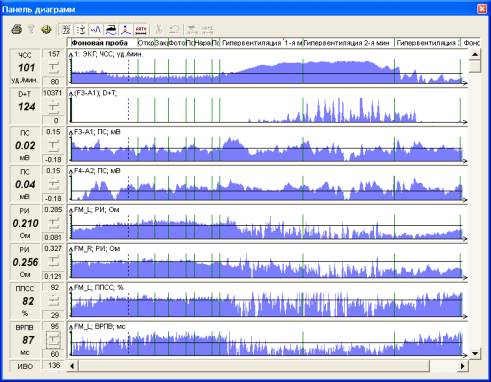Click the horizontal scrollbar right arrow
The width and height of the screenshot is (491, 382).
(462, 366)
